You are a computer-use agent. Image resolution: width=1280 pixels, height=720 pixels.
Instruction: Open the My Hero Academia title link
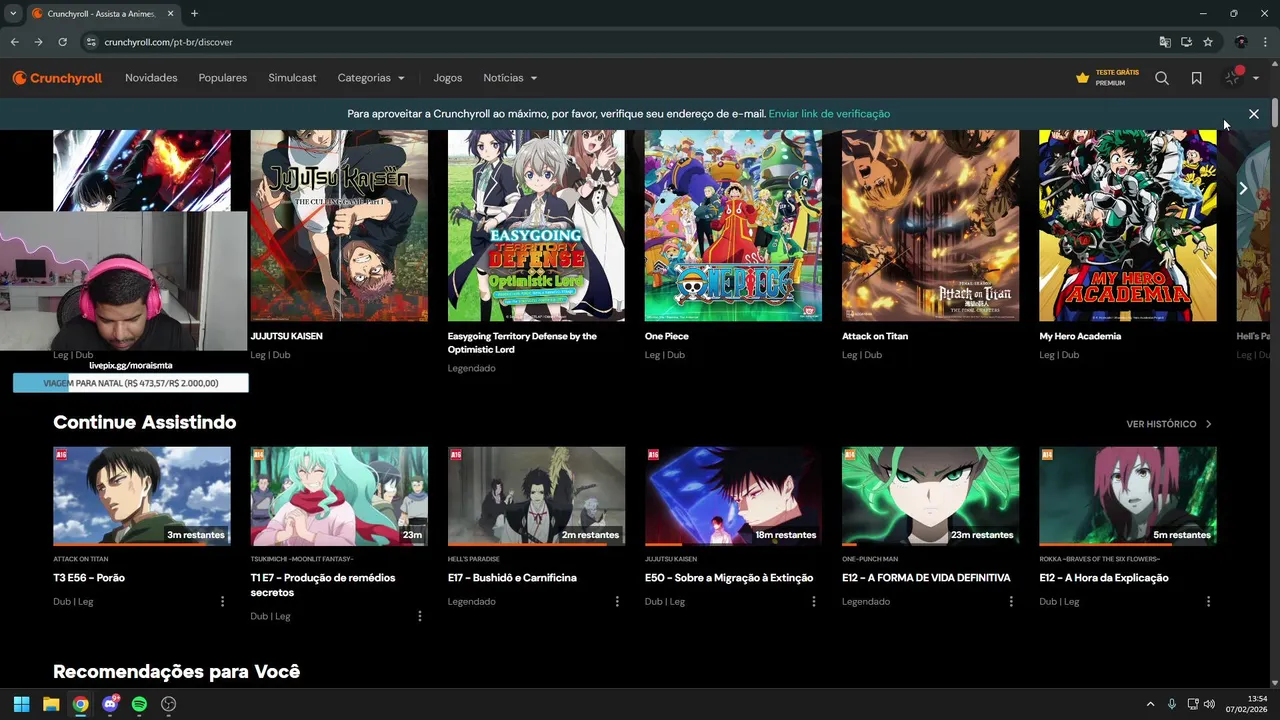click(x=1080, y=336)
